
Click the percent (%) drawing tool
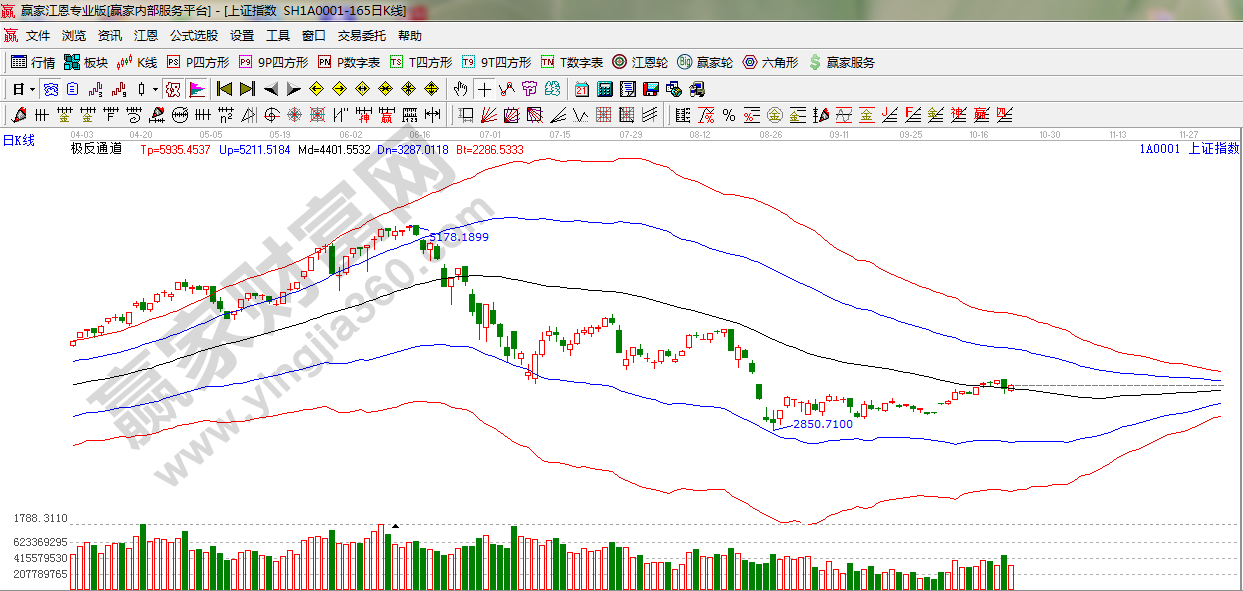tap(729, 115)
